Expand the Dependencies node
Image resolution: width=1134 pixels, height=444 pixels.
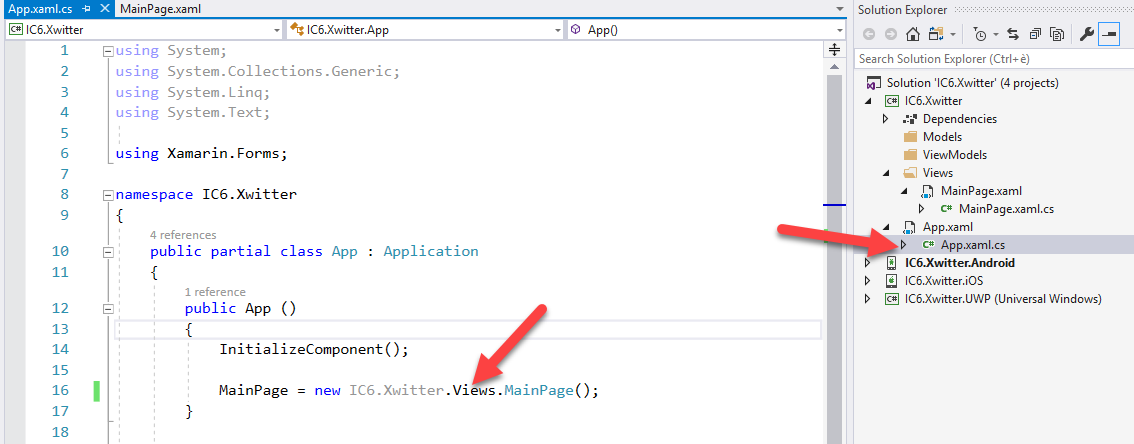click(885, 119)
